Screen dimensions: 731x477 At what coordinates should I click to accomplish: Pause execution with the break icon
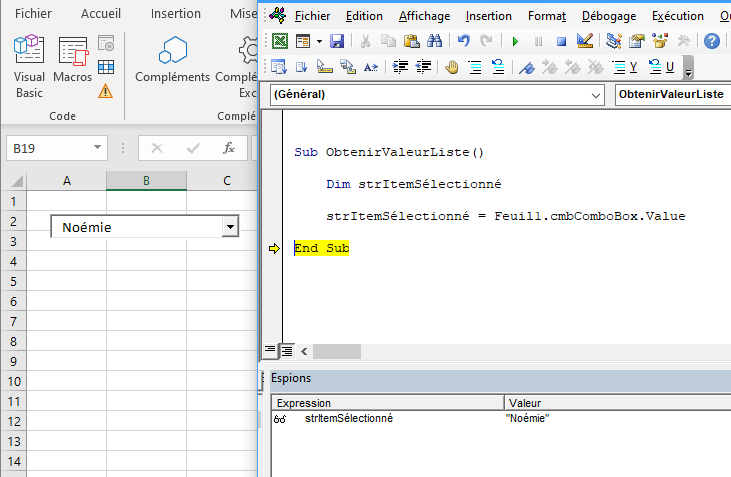(538, 41)
